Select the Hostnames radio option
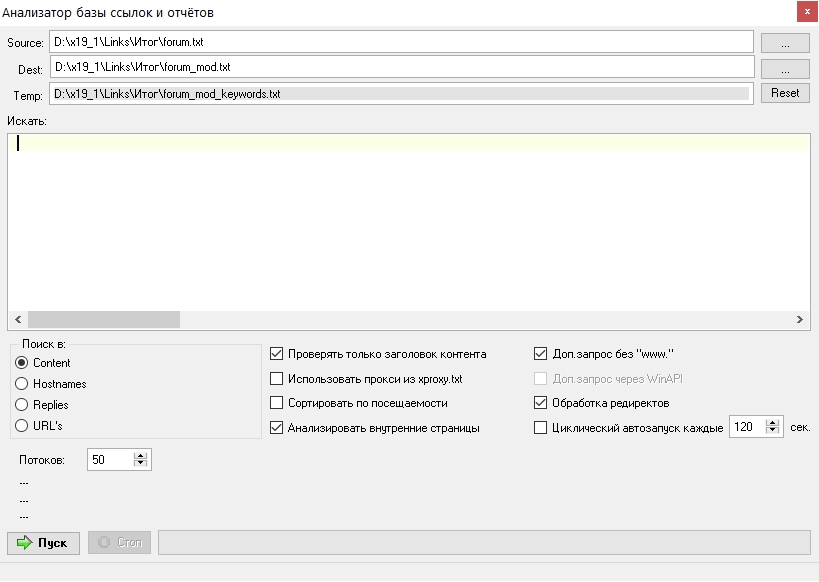The height and width of the screenshot is (582, 819). (x=51, y=384)
